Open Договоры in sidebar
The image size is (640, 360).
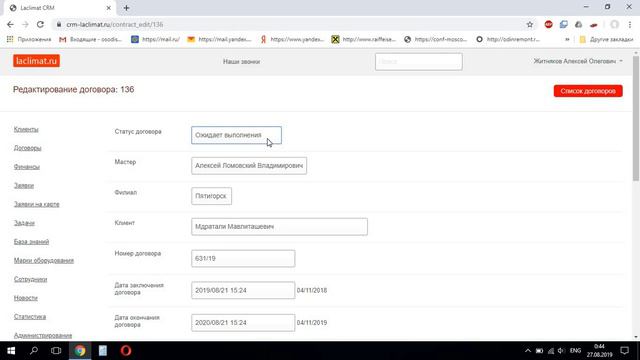[x=27, y=148]
